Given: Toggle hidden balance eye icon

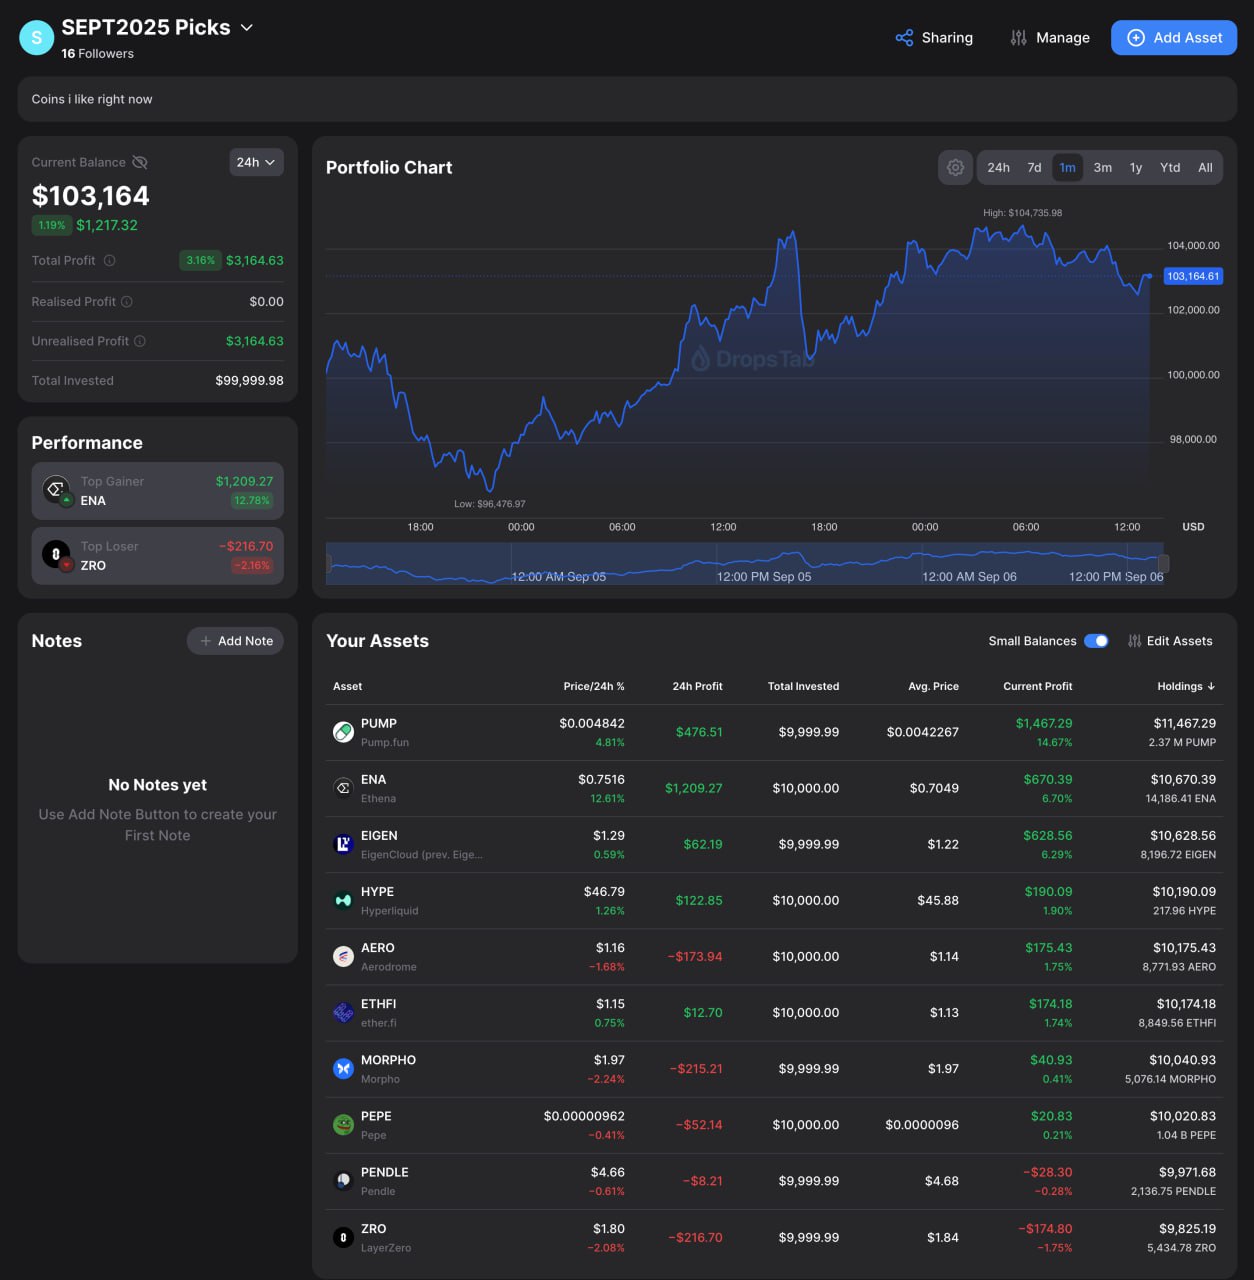Looking at the screenshot, I should [140, 162].
